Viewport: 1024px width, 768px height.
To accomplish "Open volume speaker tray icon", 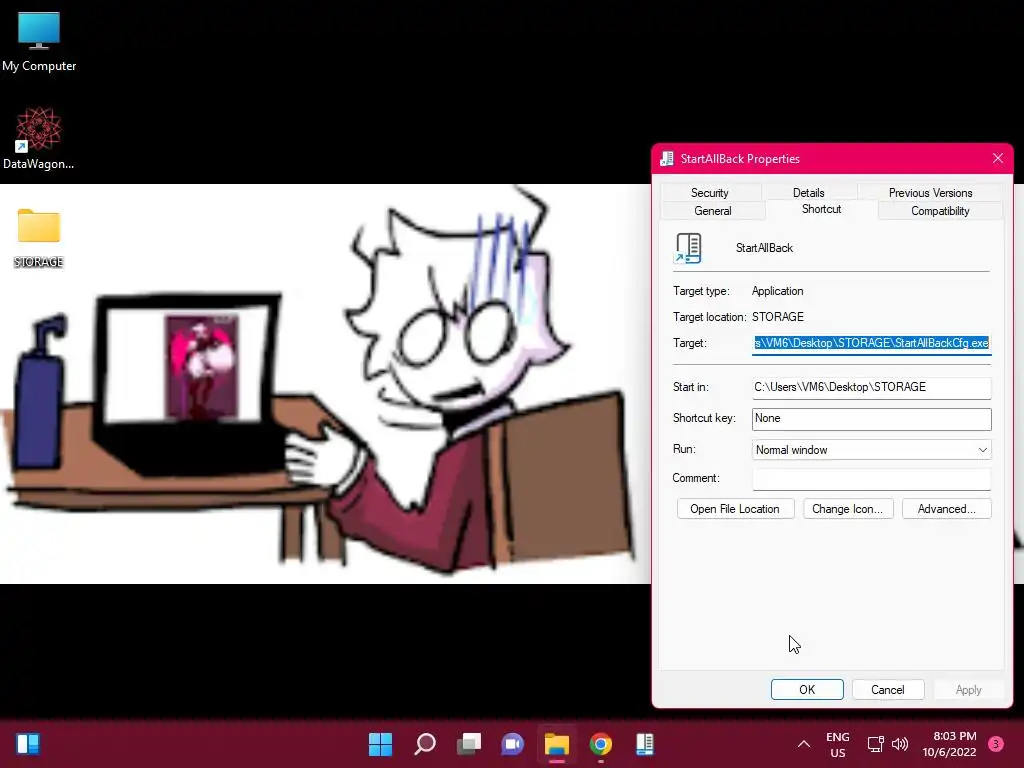I will click(900, 744).
